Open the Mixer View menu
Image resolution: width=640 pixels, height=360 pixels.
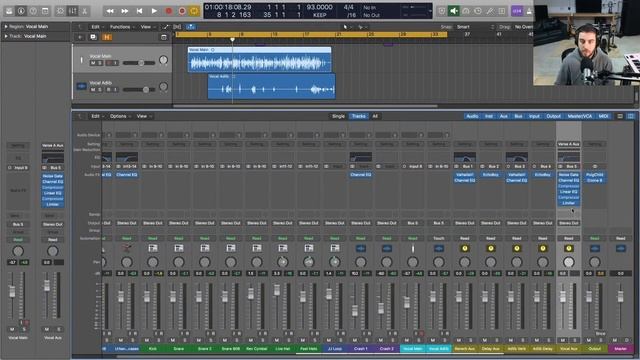pos(143,116)
